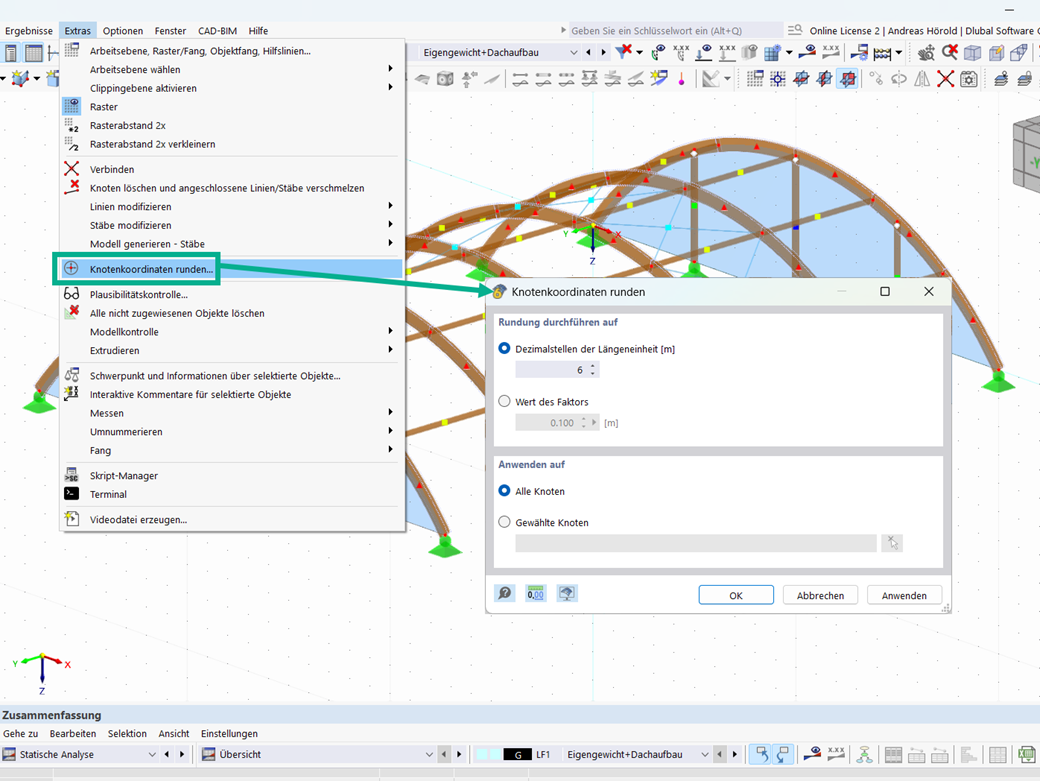
Task: Choose Plausibilitätskontrolle menu entry
Action: point(232,294)
